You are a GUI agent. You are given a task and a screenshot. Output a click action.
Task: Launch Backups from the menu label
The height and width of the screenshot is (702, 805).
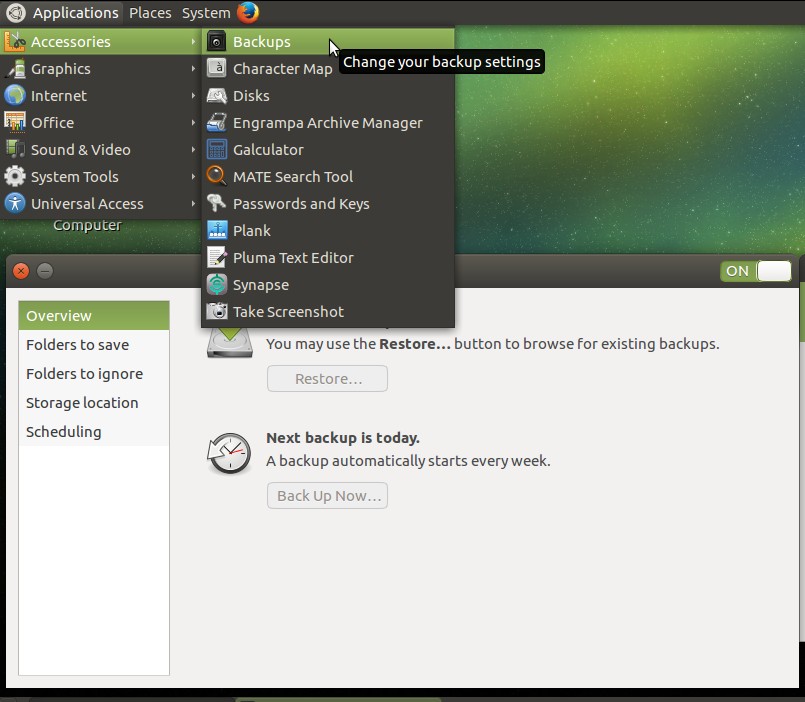tap(262, 42)
